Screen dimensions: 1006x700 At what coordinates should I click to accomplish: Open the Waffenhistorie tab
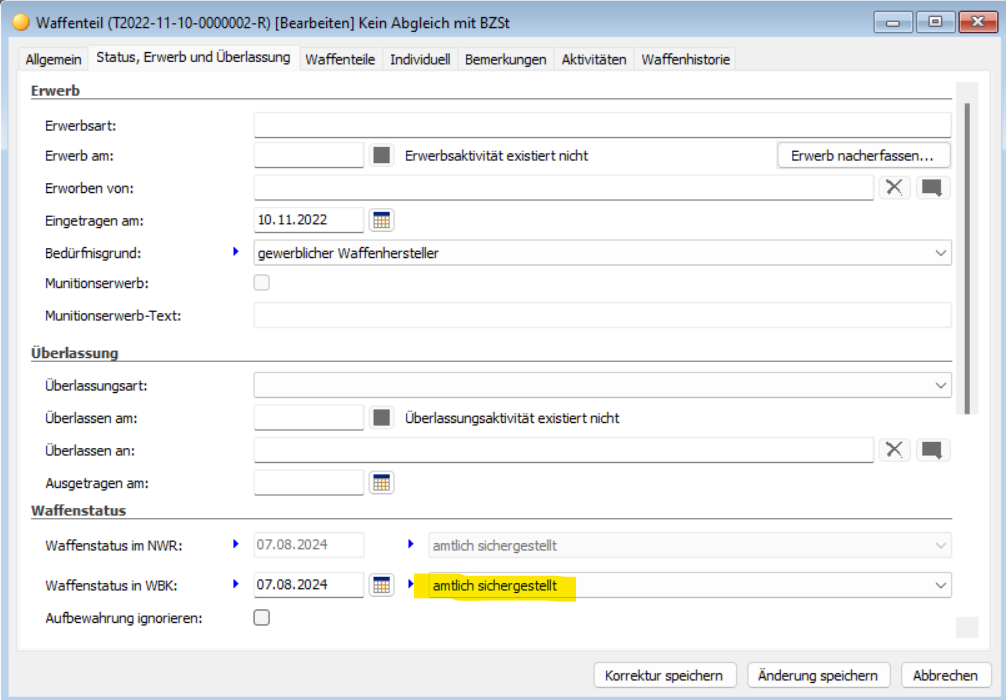[x=685, y=59]
